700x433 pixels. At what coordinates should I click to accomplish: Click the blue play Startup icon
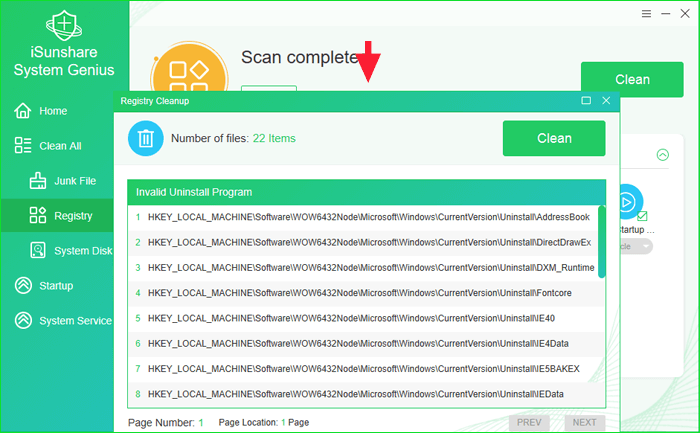(631, 202)
